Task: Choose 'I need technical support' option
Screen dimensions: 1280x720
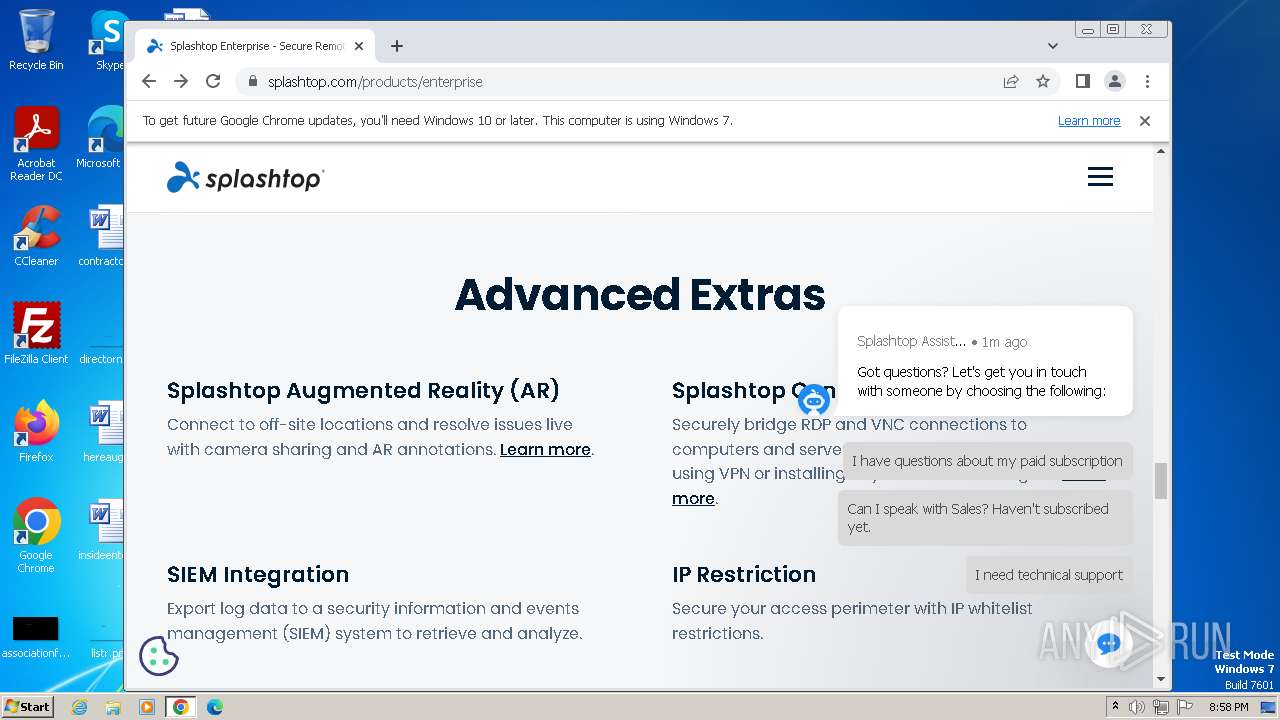Action: pos(1049,575)
